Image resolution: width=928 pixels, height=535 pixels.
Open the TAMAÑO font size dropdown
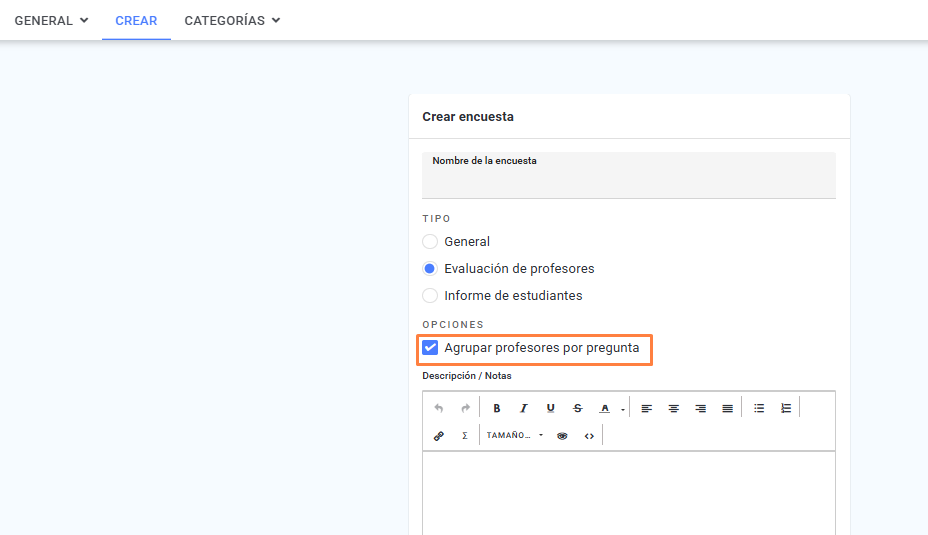[514, 436]
